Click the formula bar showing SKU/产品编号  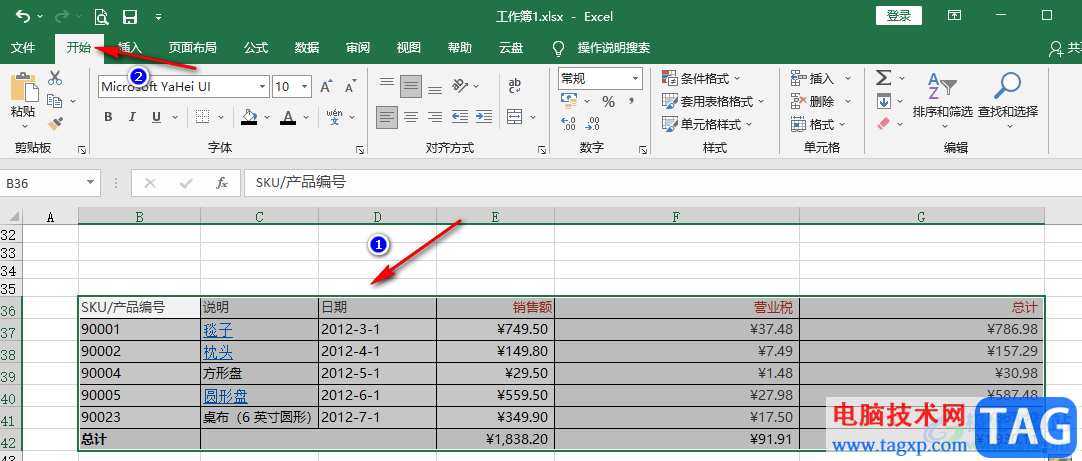click(x=661, y=183)
